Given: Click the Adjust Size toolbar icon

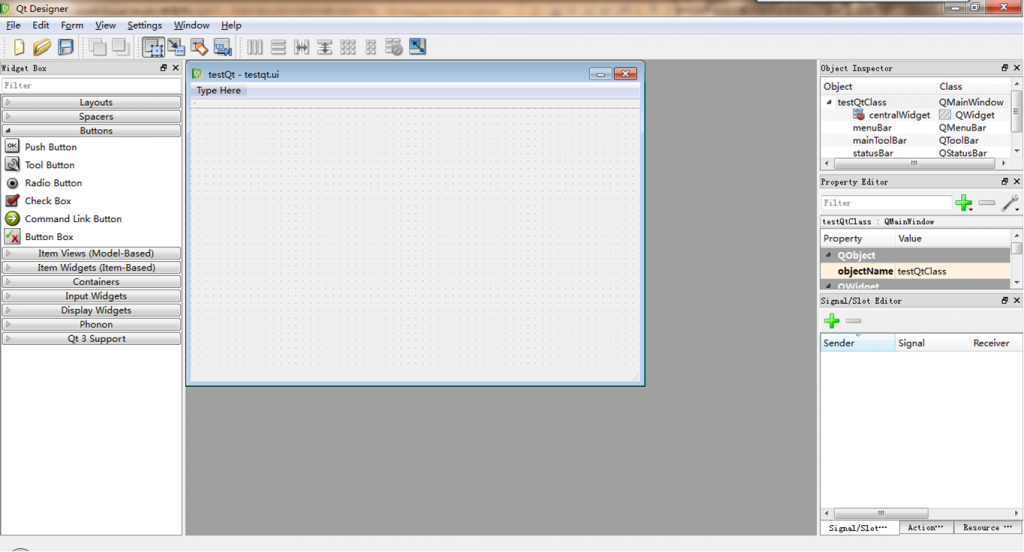Looking at the screenshot, I should pyautogui.click(x=417, y=47).
